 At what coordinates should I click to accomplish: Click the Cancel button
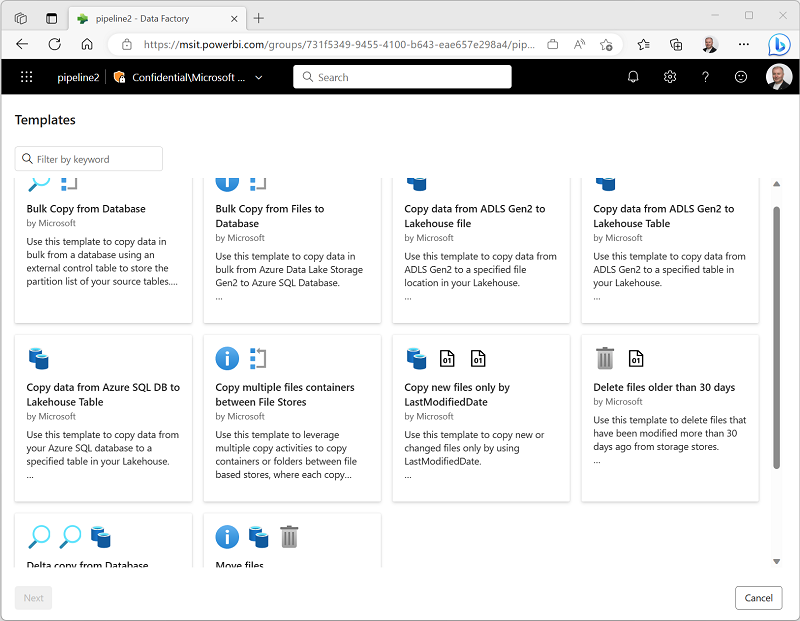[758, 598]
